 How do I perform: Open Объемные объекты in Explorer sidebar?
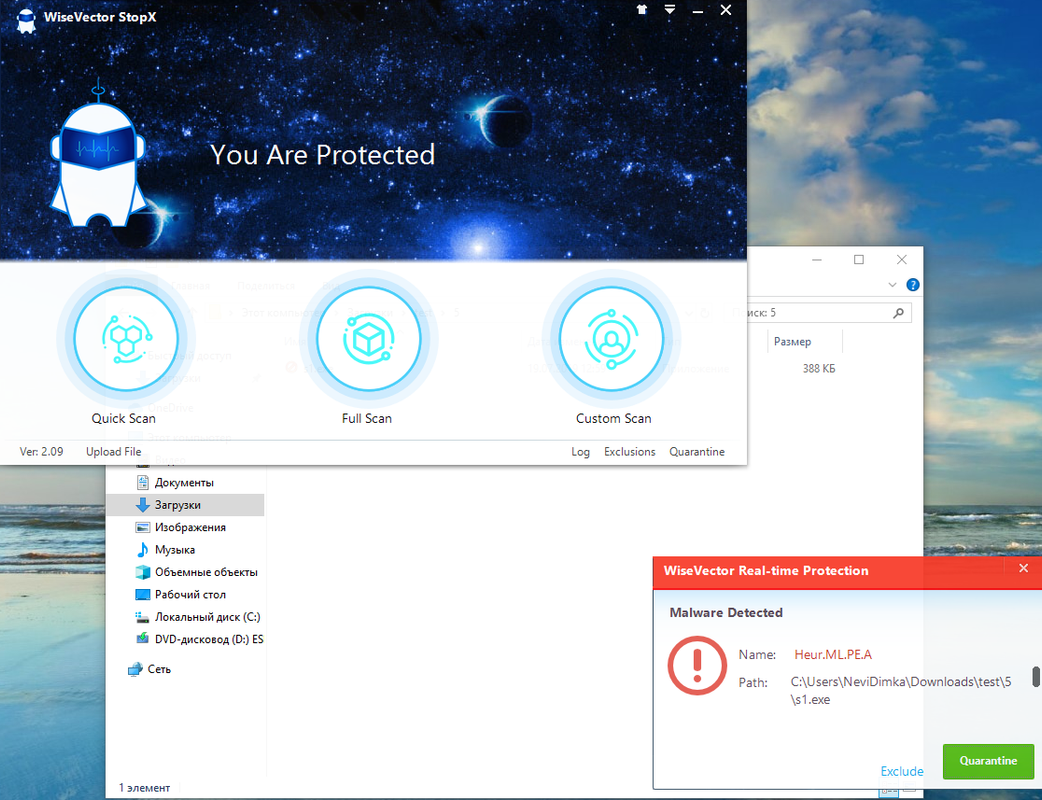pos(186,572)
